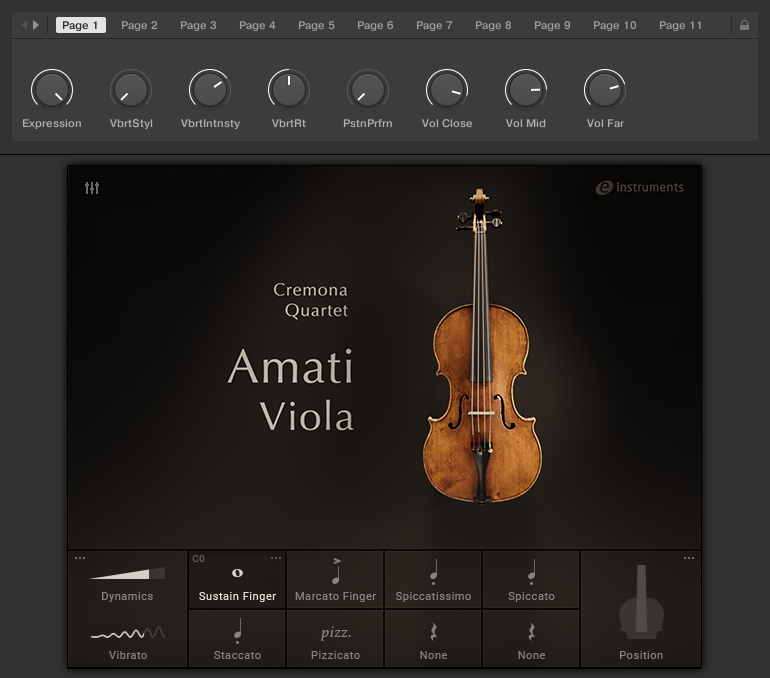
Task: Click the VbrtIntnsty knob
Action: click(x=210, y=89)
